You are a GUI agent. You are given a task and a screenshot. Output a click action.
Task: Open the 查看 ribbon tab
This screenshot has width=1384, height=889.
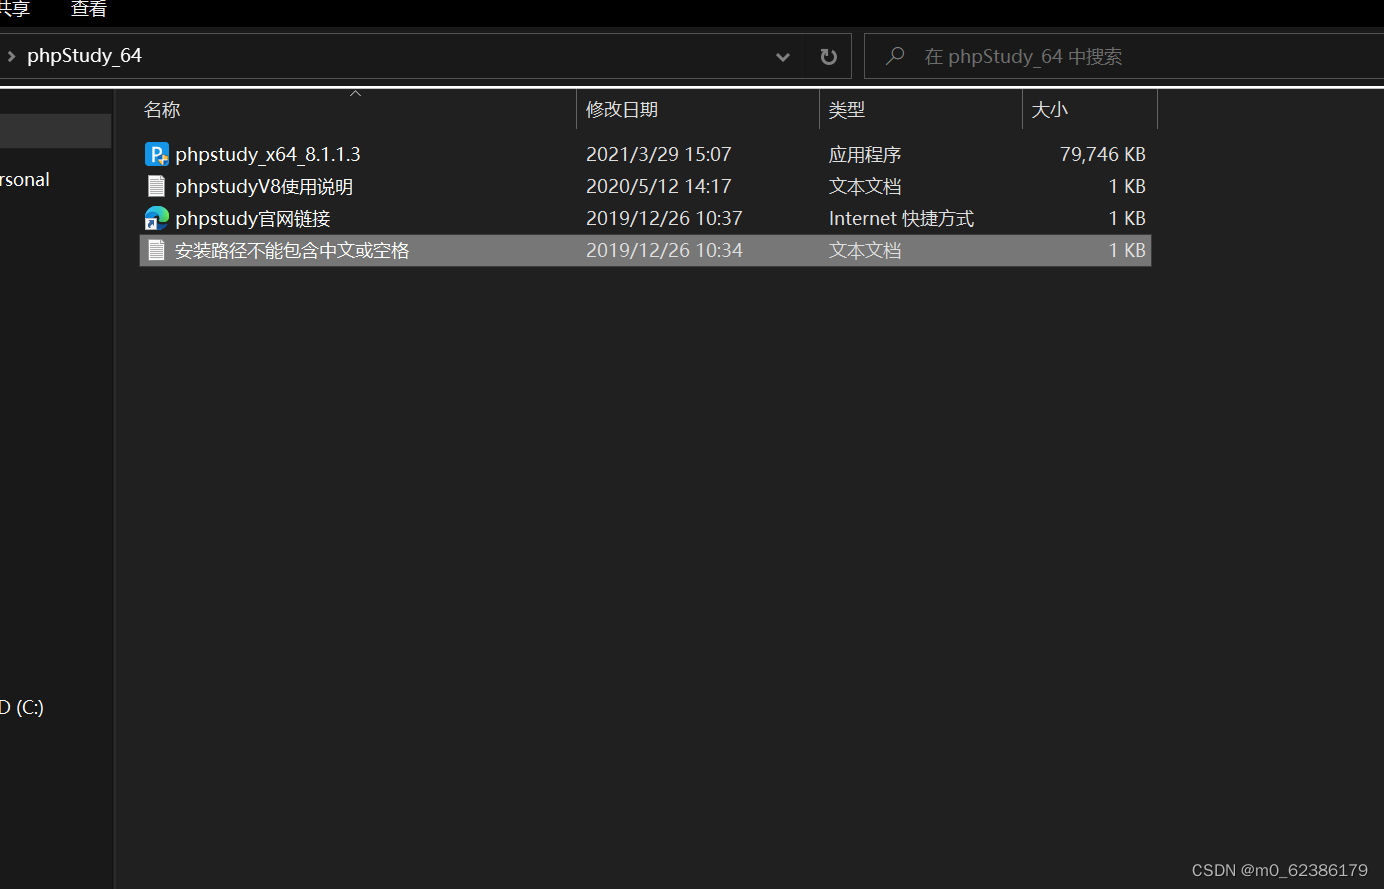(x=89, y=9)
